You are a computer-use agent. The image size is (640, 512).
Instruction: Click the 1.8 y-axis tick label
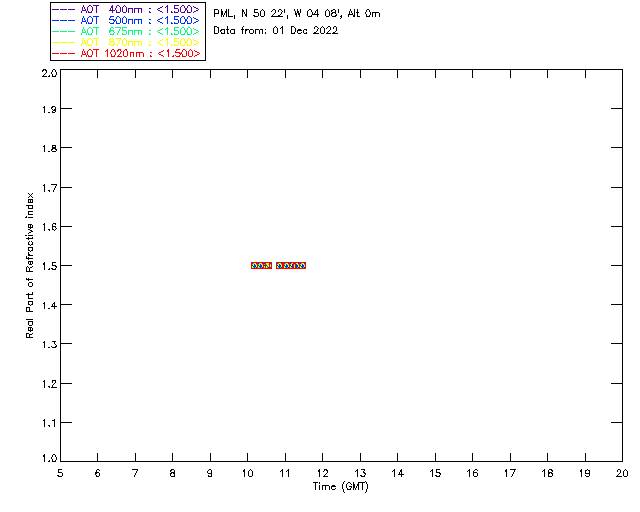coord(49,148)
